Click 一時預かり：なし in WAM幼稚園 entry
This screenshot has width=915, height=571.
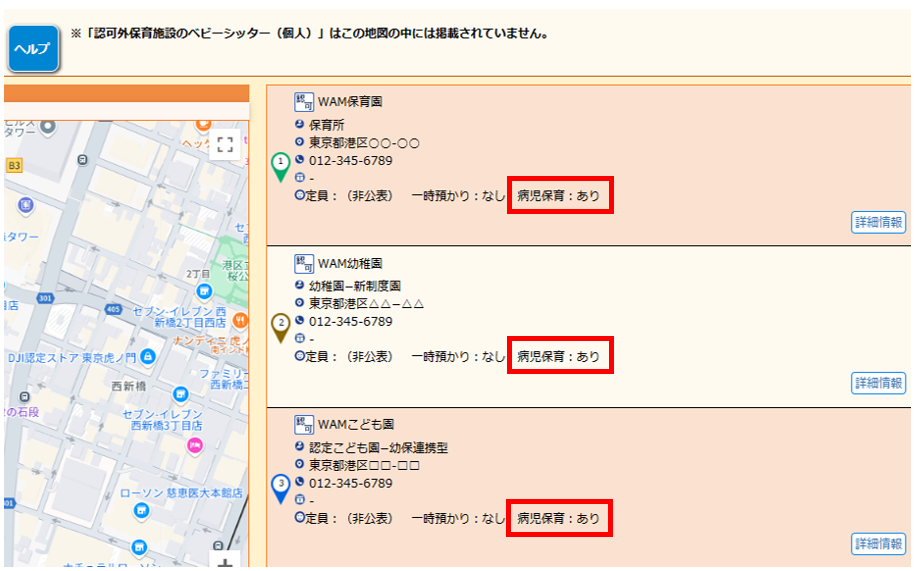coord(458,357)
